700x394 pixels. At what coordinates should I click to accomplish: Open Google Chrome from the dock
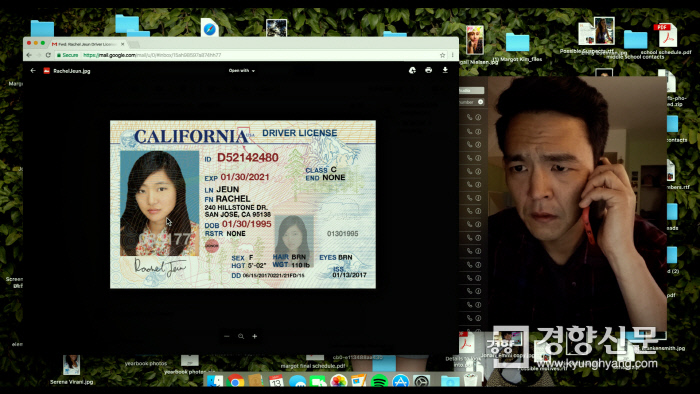236,382
